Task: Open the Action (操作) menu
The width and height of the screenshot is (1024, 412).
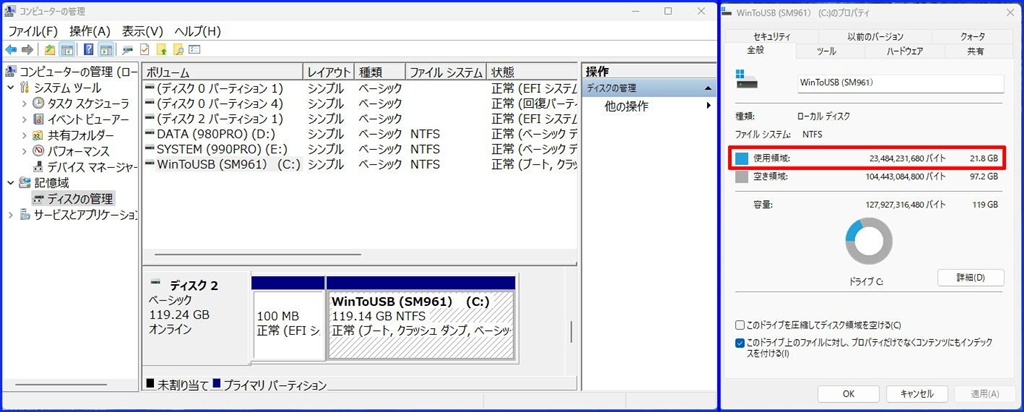Action: pyautogui.click(x=89, y=31)
